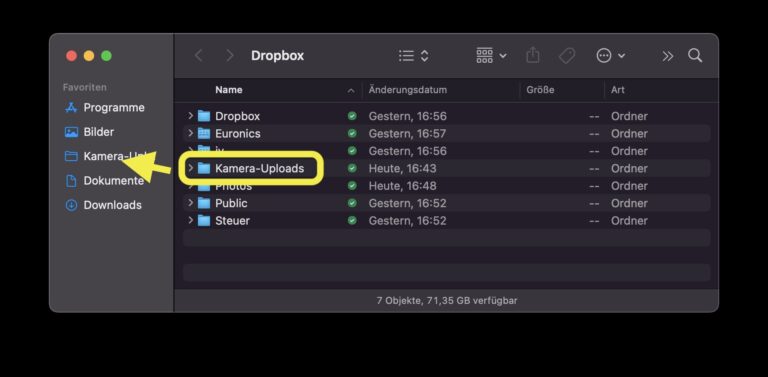Open the grouping options dropdown

(491, 56)
